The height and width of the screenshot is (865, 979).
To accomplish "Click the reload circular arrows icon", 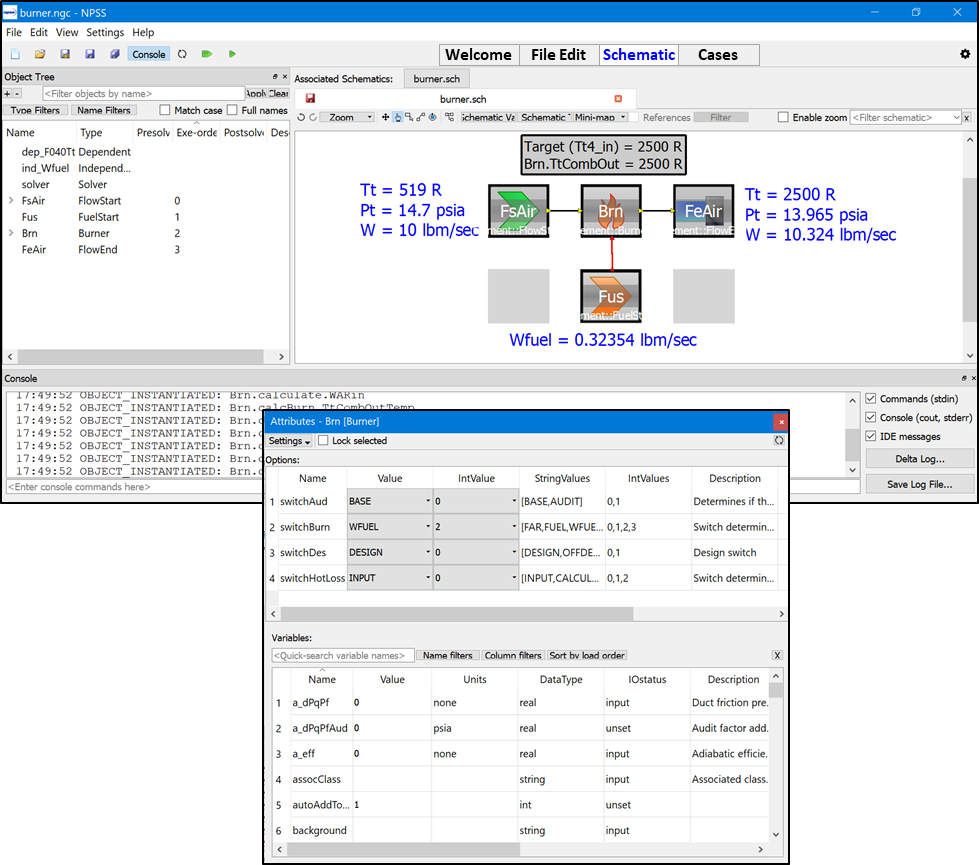I will [182, 54].
